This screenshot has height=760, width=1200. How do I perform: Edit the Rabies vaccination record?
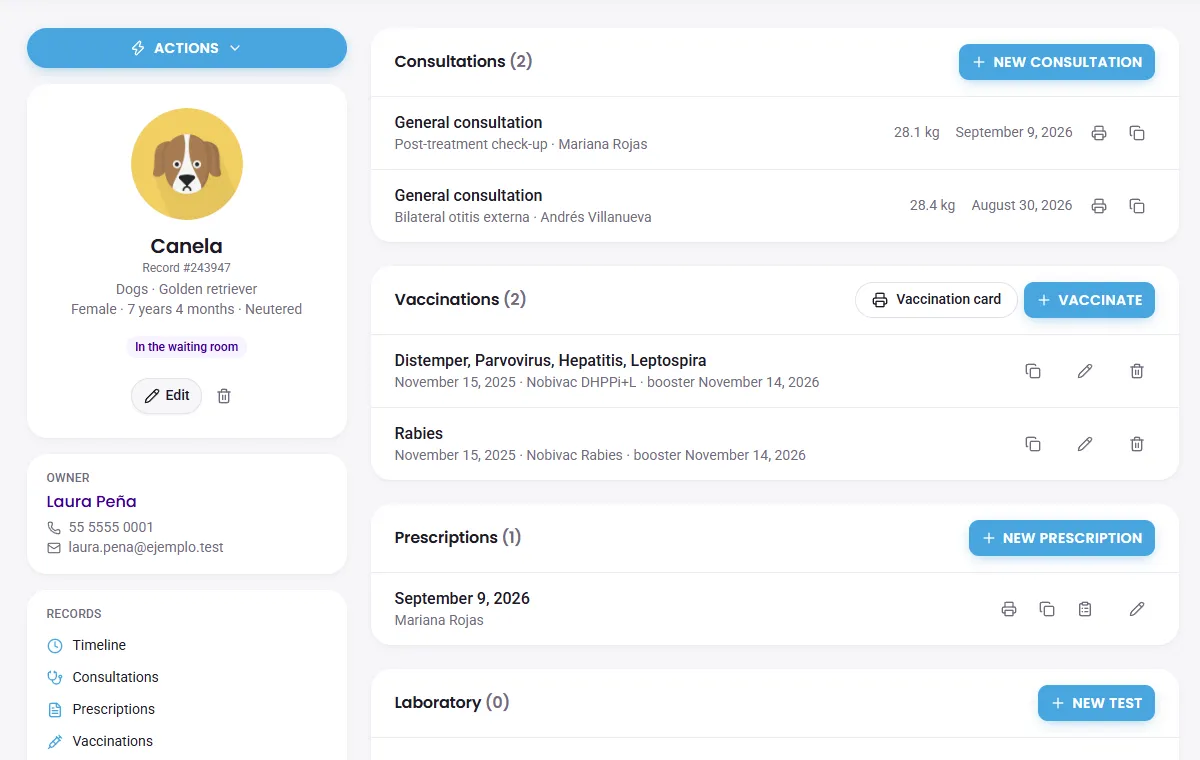tap(1085, 444)
